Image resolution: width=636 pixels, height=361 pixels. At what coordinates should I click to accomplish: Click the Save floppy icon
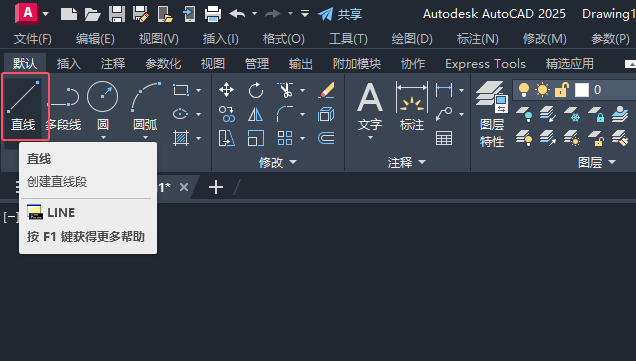[x=117, y=14]
